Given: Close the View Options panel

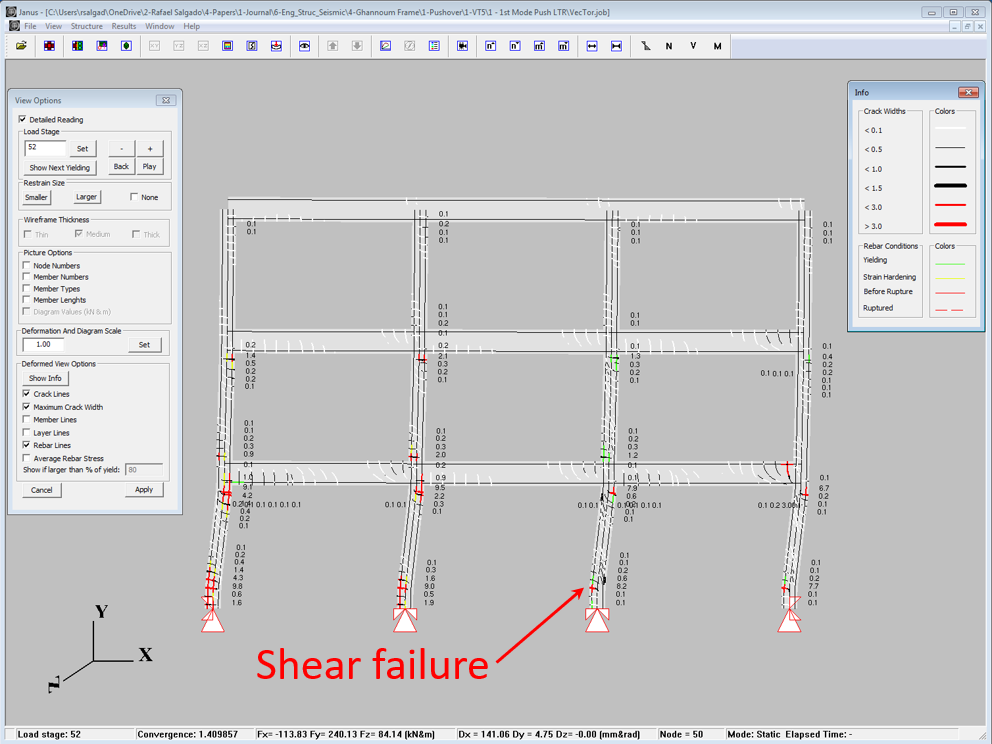Looking at the screenshot, I should click(166, 100).
